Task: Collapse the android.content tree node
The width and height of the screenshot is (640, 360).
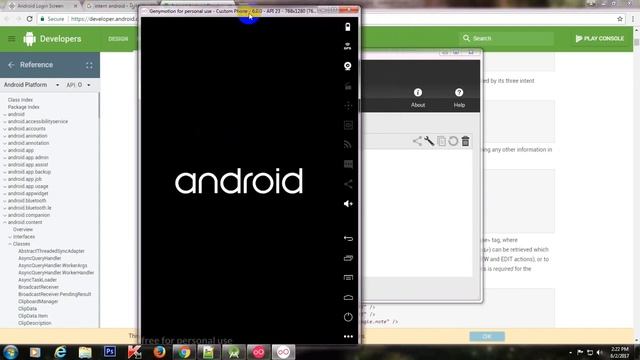Action: [5, 222]
